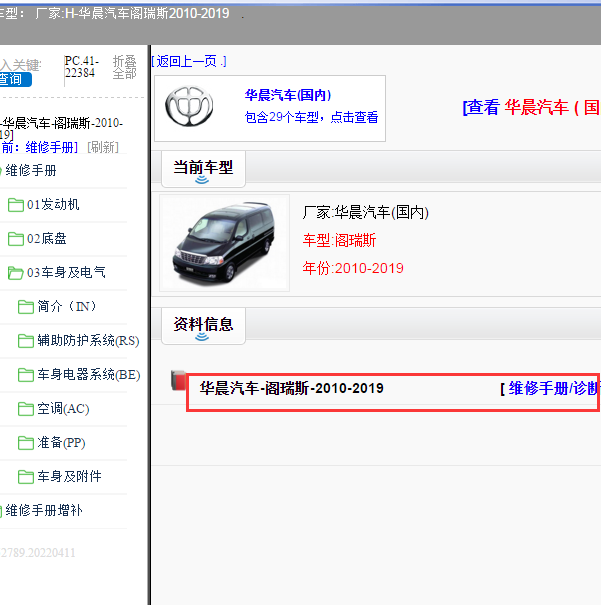The height and width of the screenshot is (605, 601).
Task: Click the 刷新 refresh link
Action: pyautogui.click(x=103, y=147)
